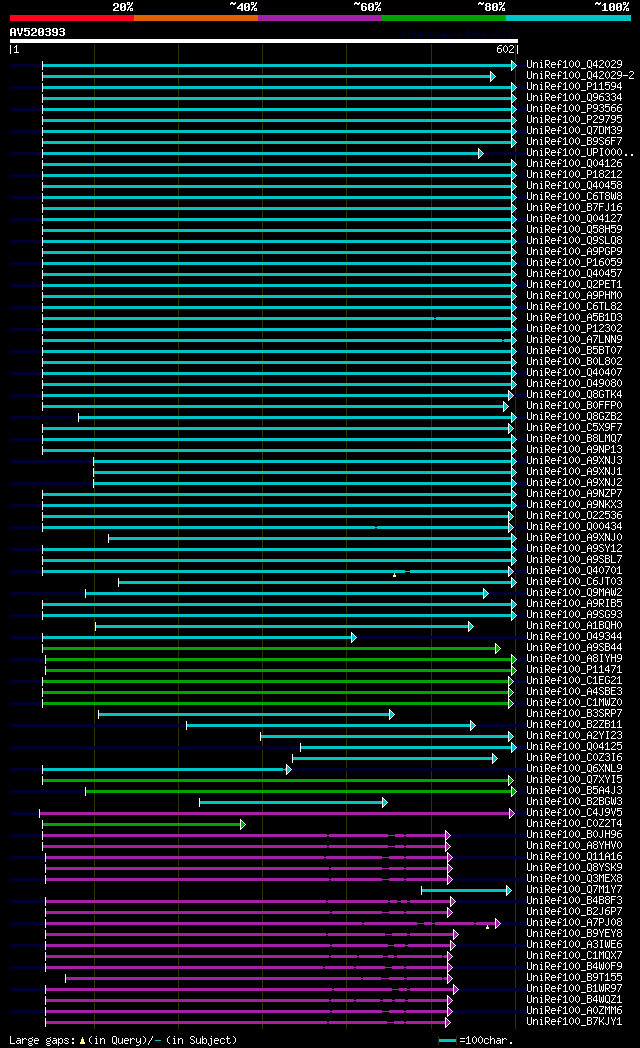This screenshot has height=1048, width=640.
Task: Click the orange ~40% legend segment
Action: tap(196, 18)
